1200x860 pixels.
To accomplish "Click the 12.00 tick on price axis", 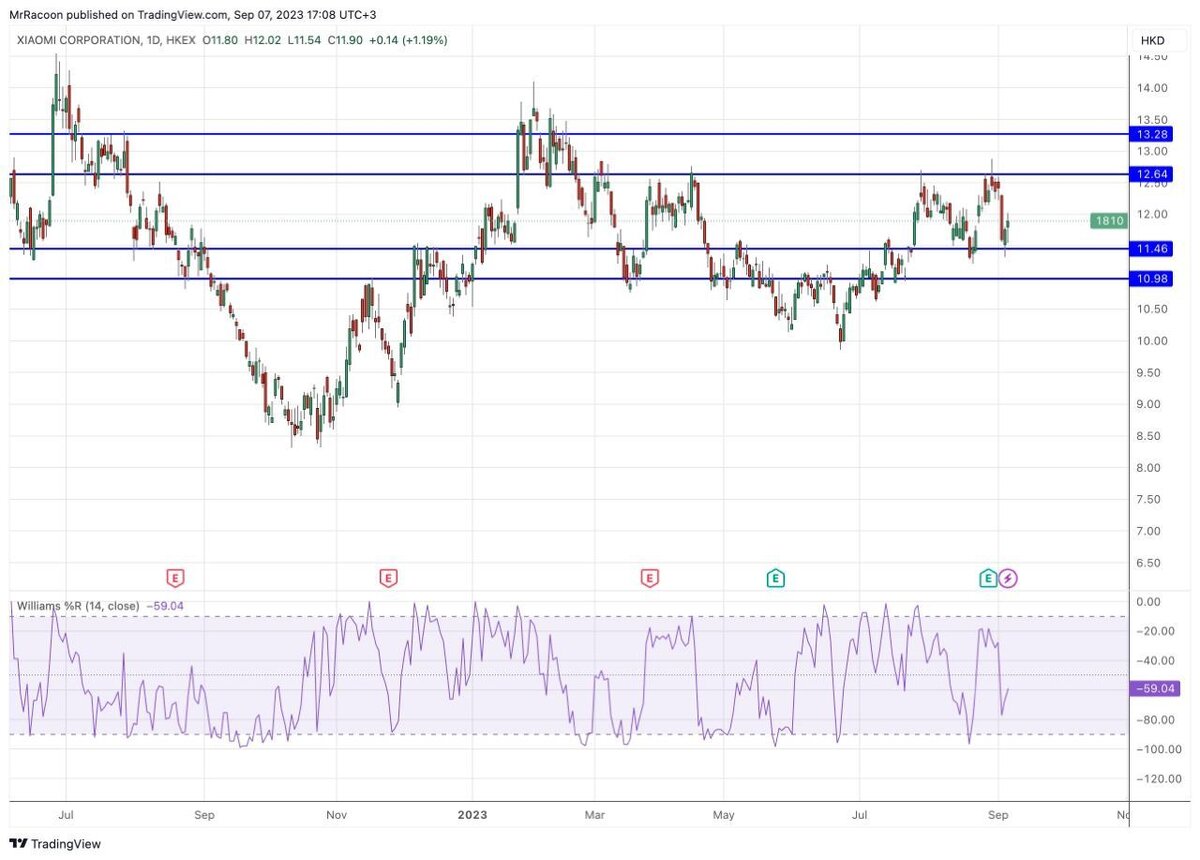I will [1152, 214].
